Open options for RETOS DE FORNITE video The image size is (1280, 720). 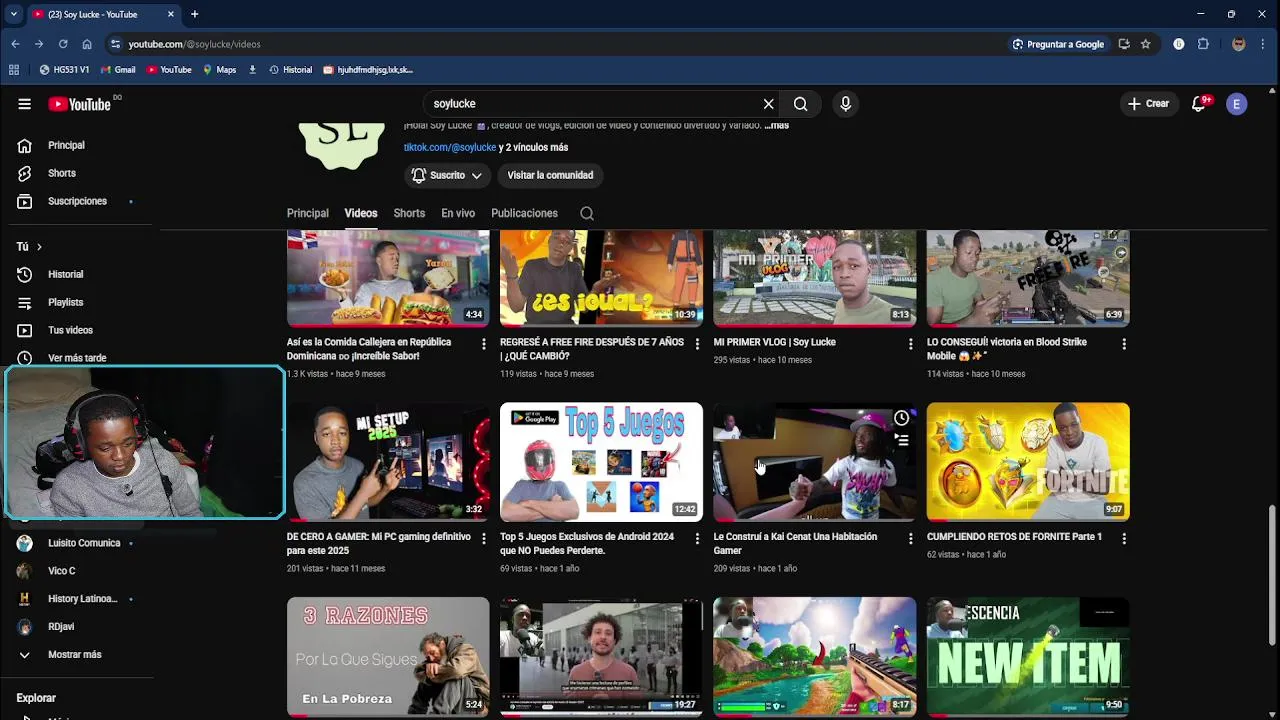1124,538
